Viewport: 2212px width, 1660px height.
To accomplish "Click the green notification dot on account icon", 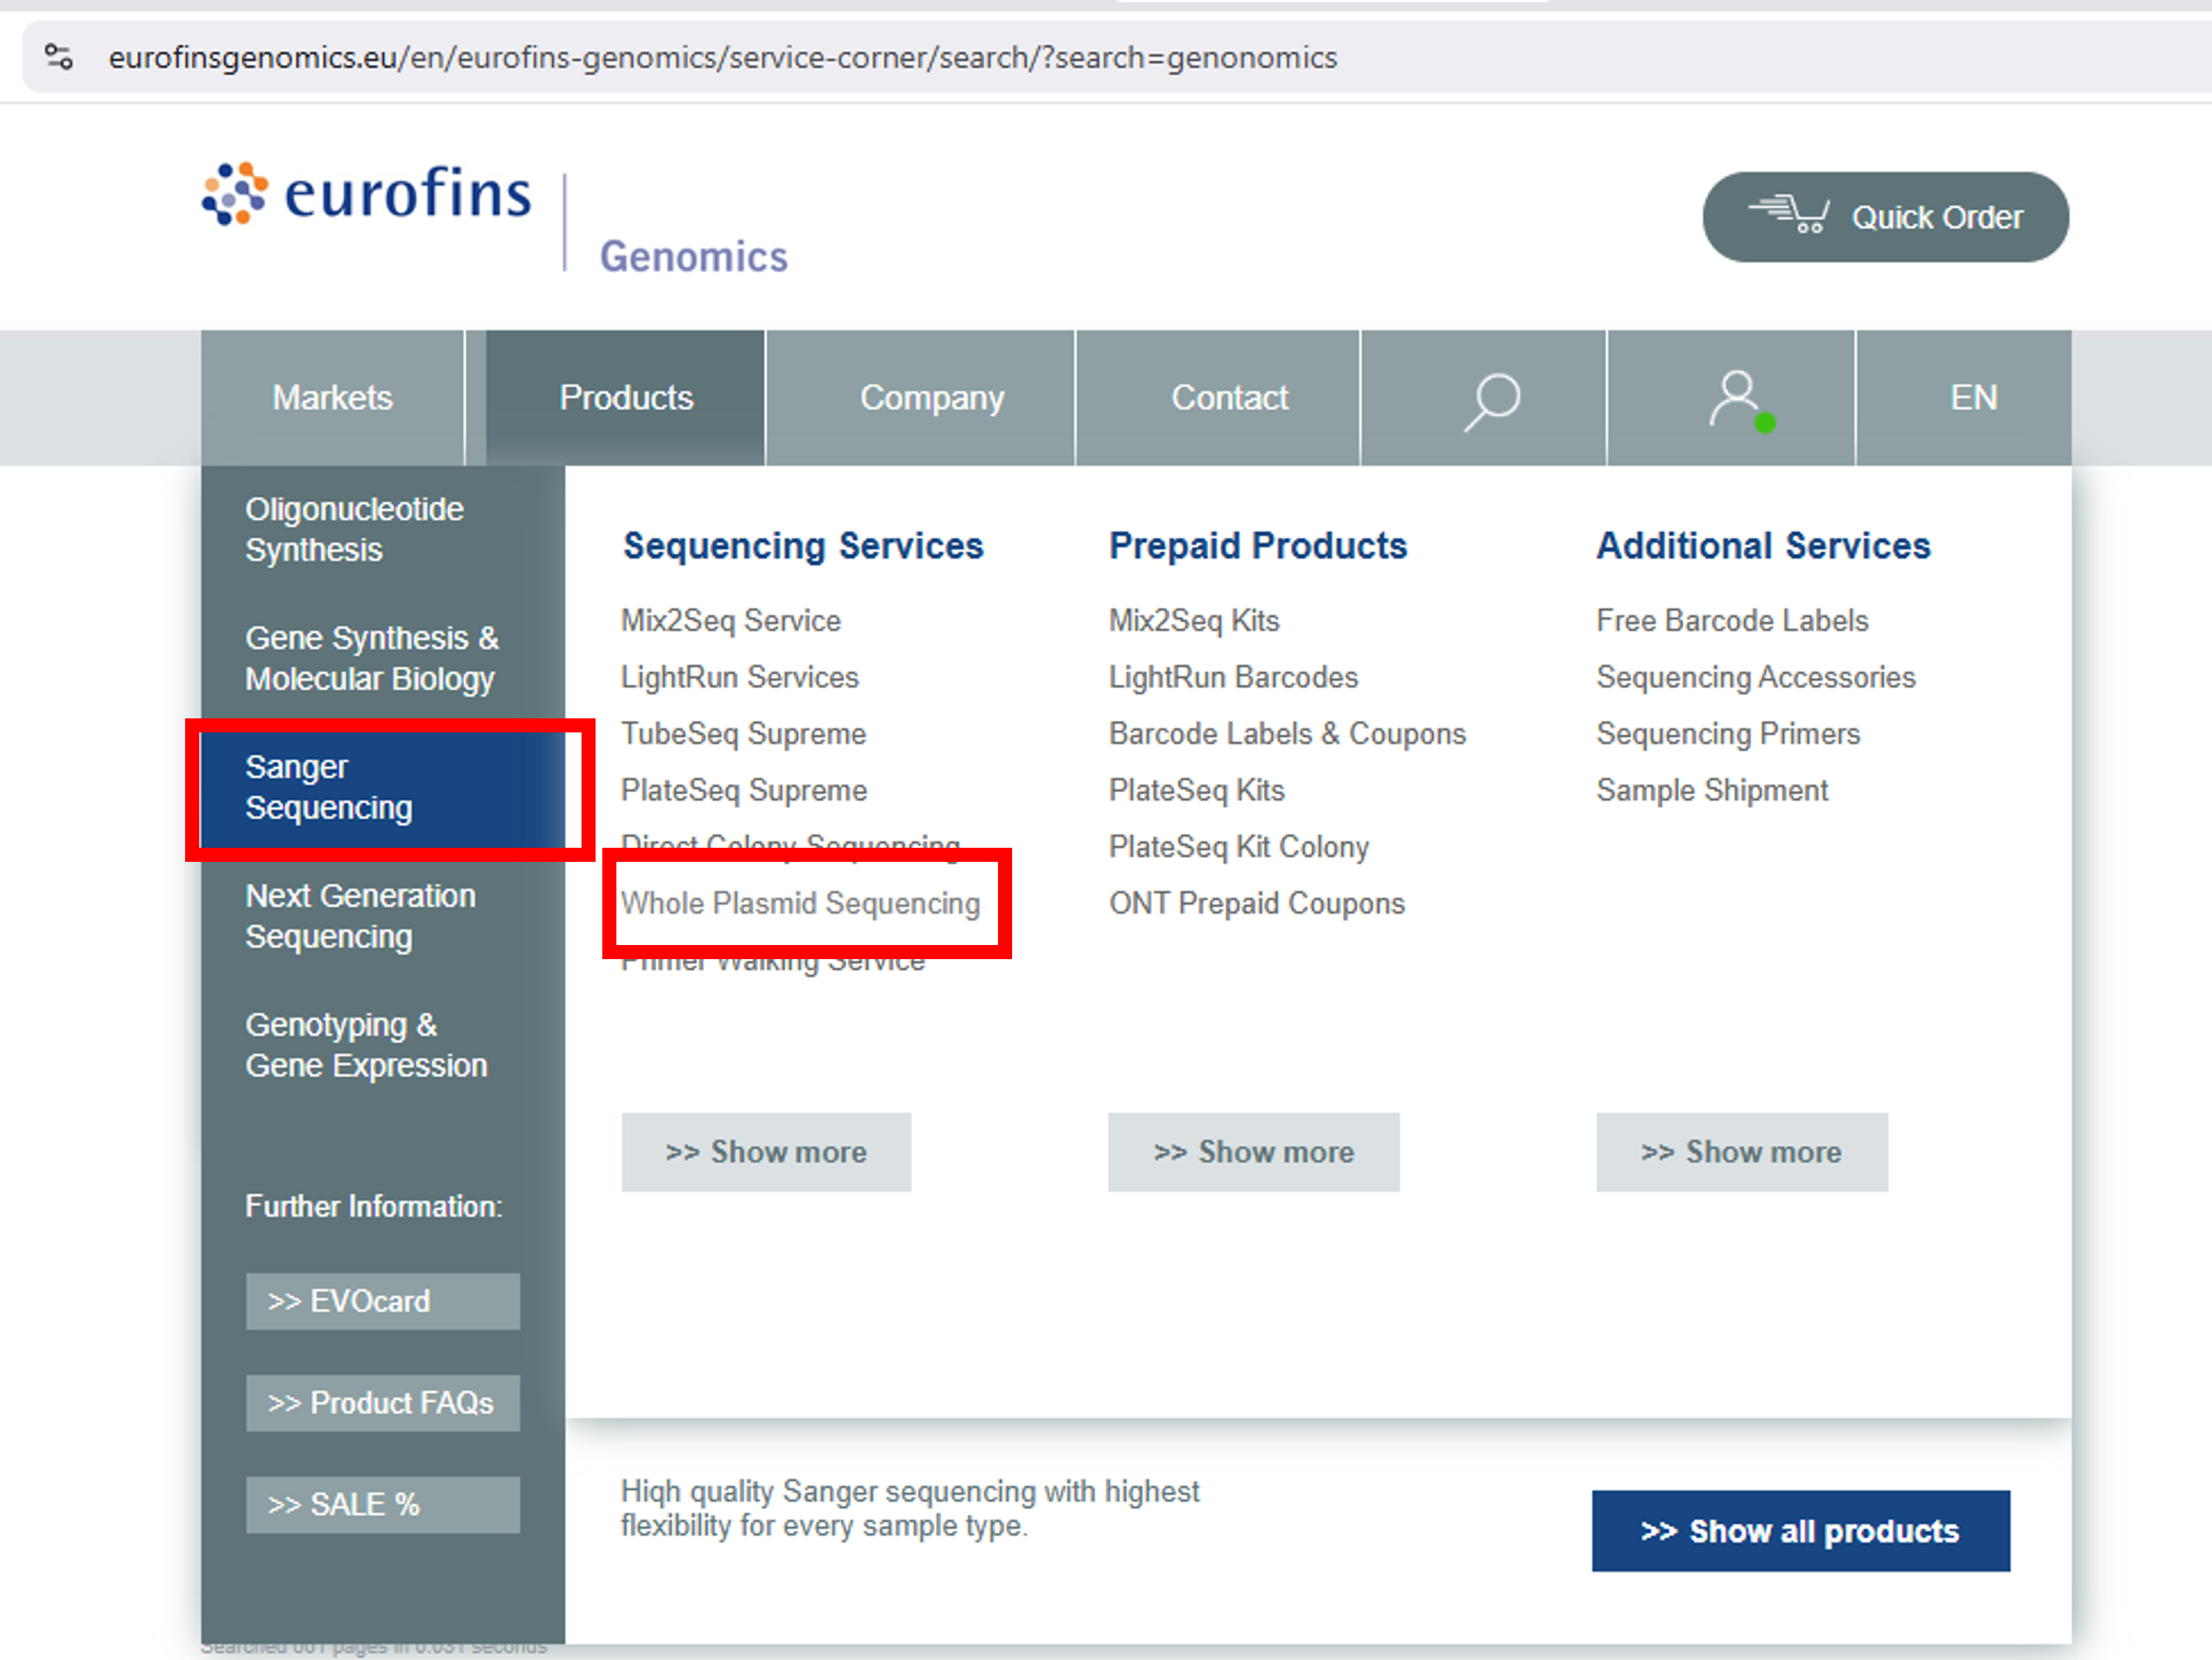I will click(x=1765, y=423).
